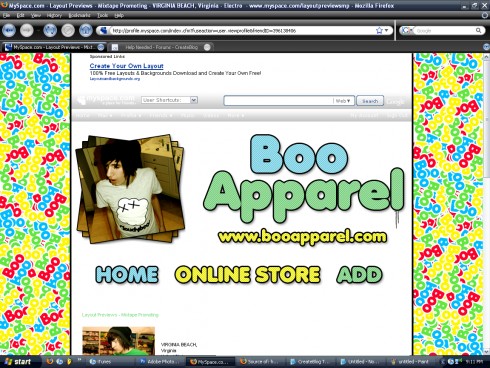490x368 pixels.
Task: Close the MySpace Layout Previews tab
Action: point(101,47)
